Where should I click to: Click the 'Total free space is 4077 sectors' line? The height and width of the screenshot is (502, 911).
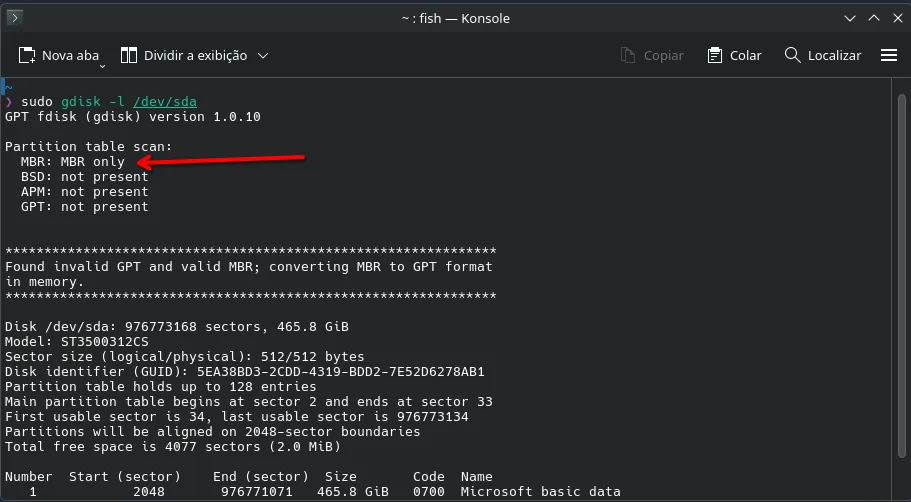173,447
